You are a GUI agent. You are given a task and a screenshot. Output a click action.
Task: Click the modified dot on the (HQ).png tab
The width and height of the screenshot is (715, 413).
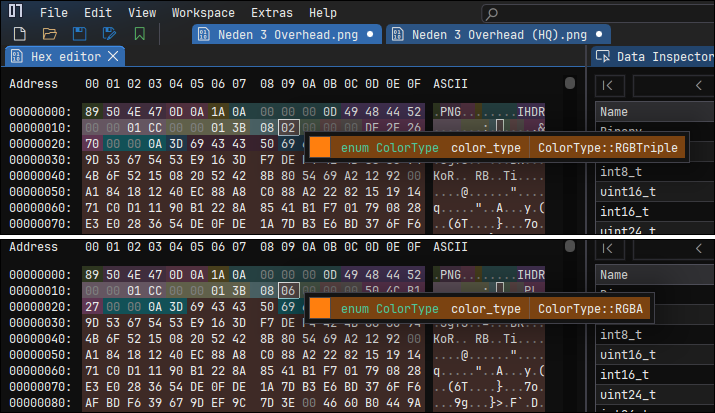pos(599,34)
